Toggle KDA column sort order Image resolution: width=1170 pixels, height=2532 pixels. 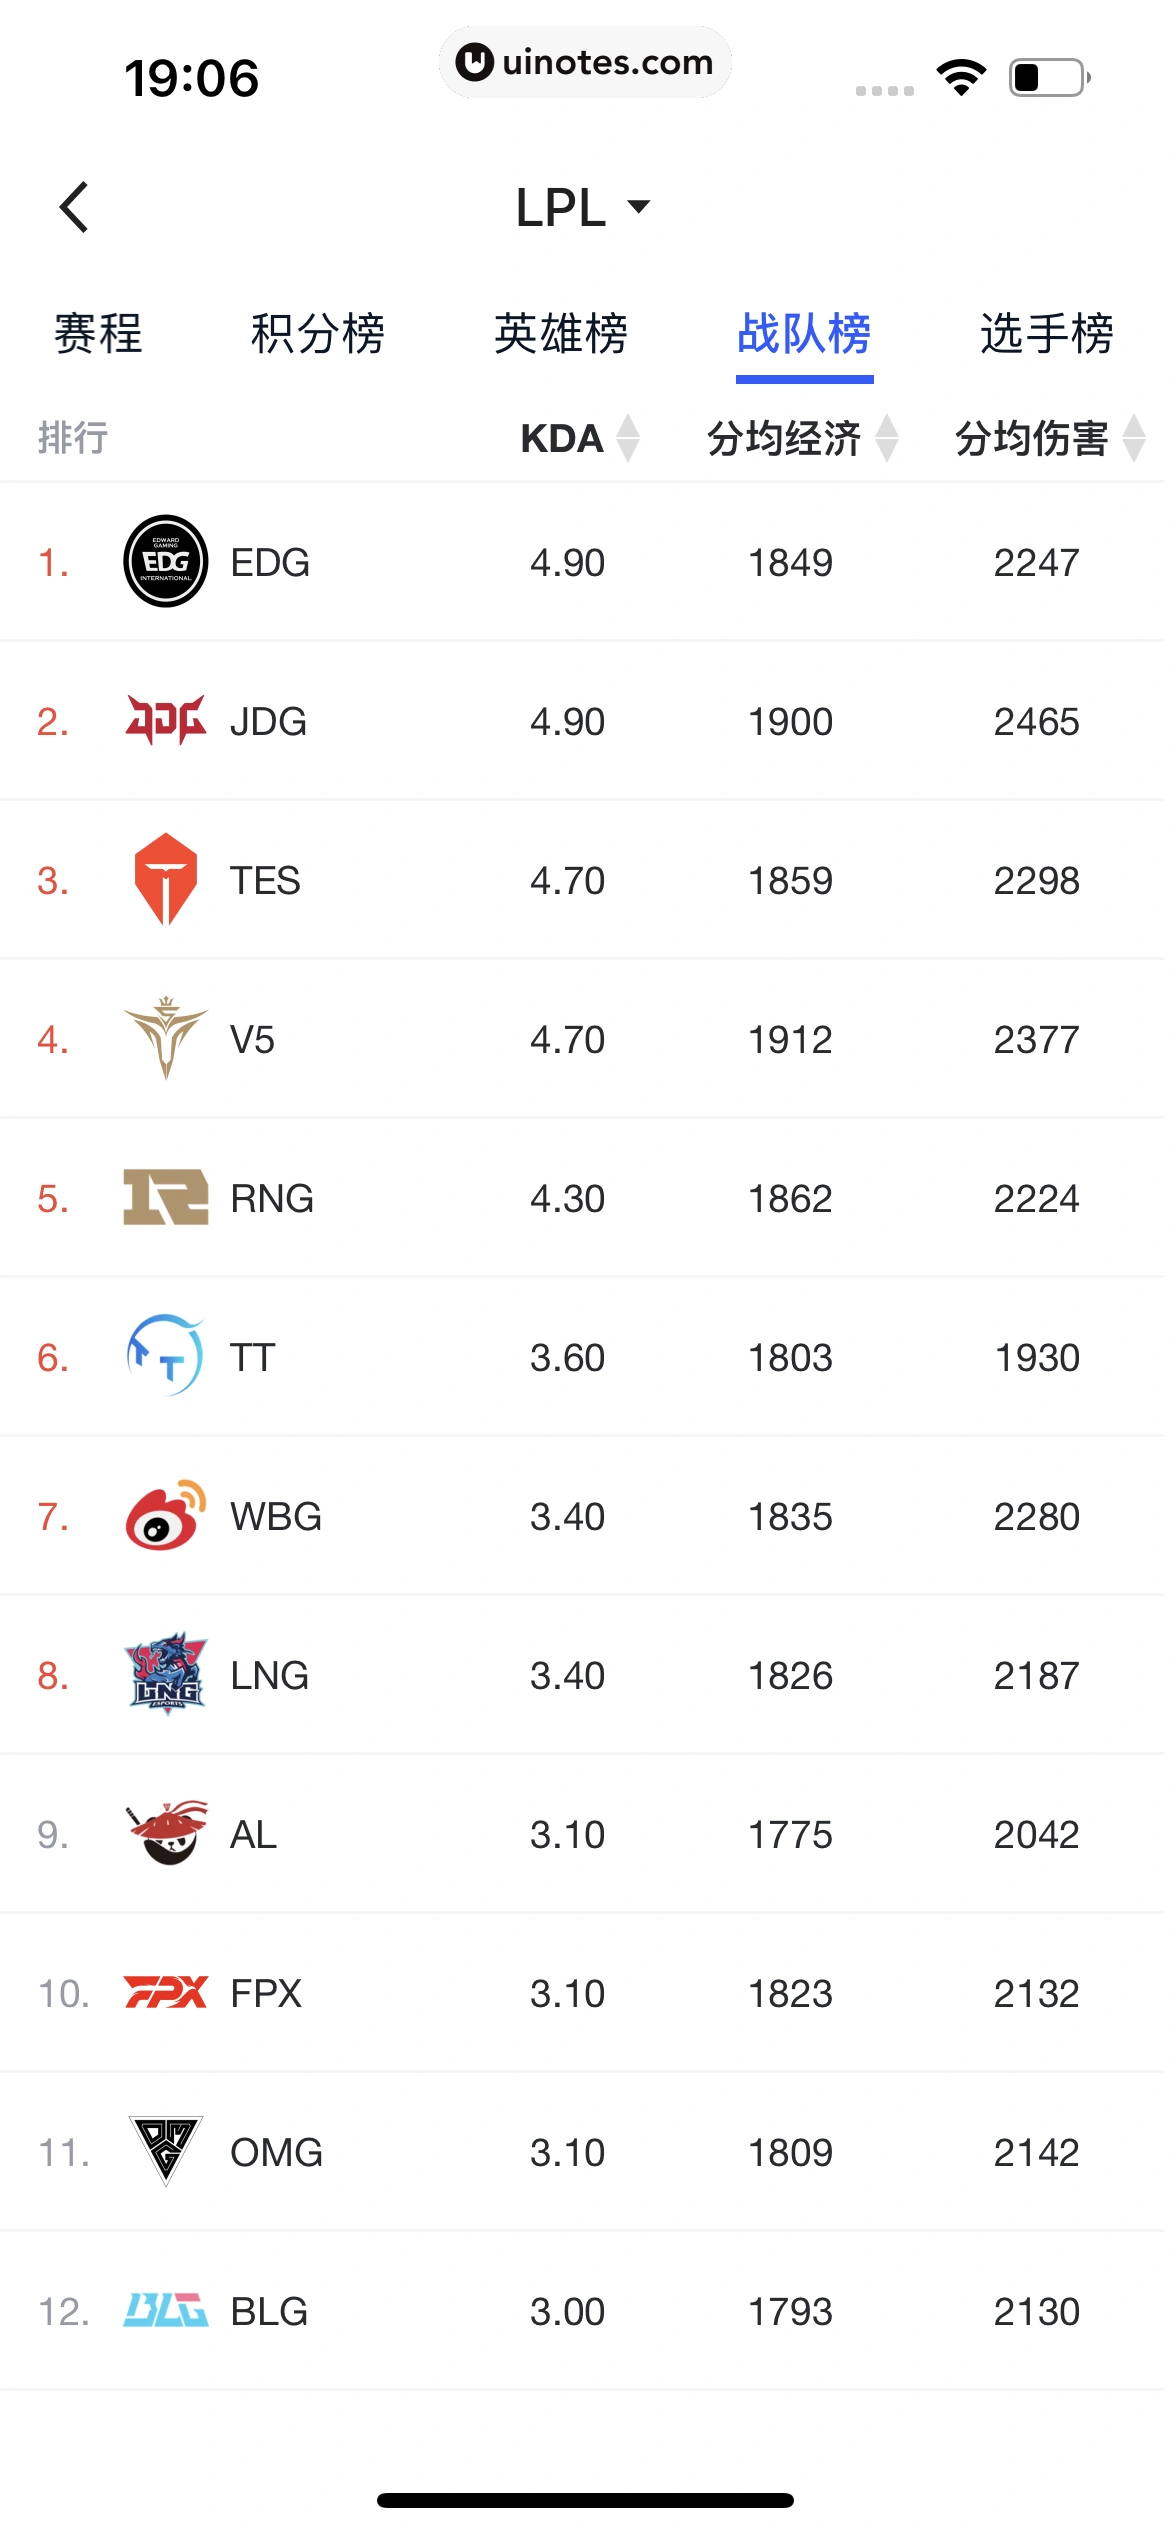(x=580, y=438)
